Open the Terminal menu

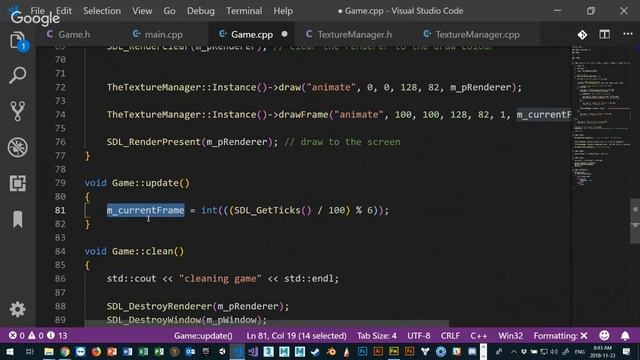coord(244,11)
